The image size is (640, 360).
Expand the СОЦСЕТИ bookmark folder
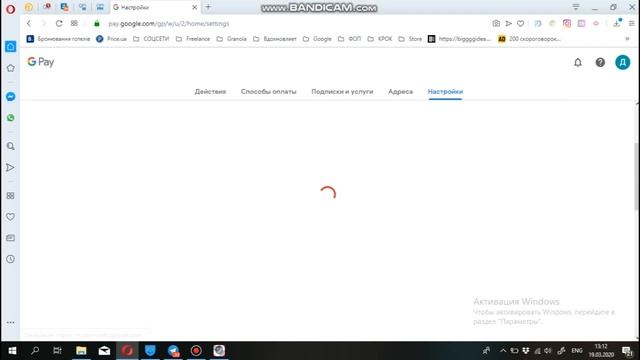[151, 39]
